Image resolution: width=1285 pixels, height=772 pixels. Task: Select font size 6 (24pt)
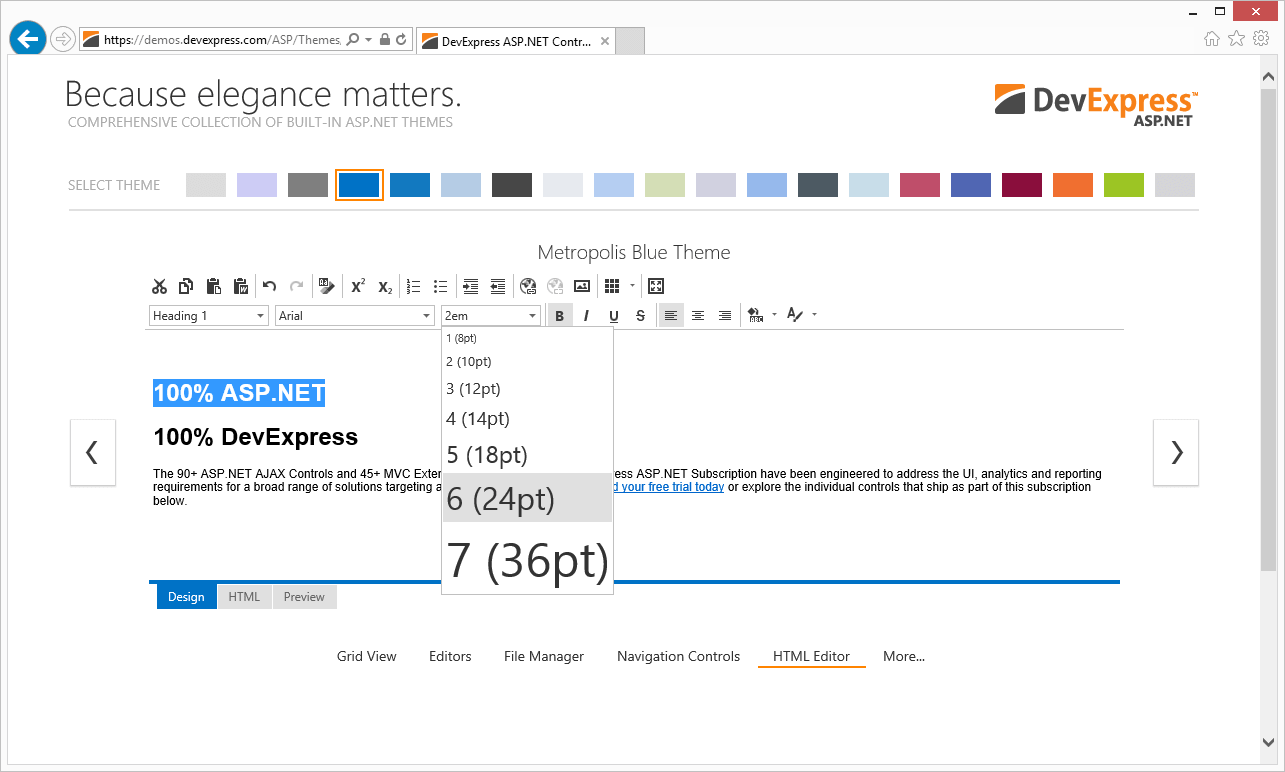pyautogui.click(x=527, y=498)
